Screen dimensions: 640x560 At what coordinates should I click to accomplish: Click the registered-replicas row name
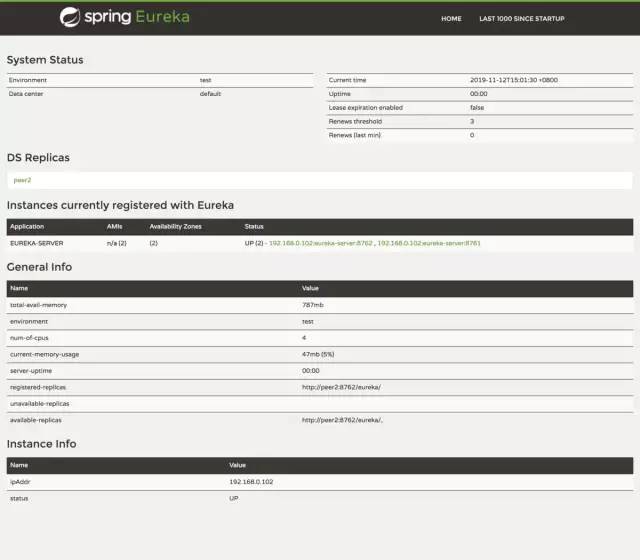[38, 387]
